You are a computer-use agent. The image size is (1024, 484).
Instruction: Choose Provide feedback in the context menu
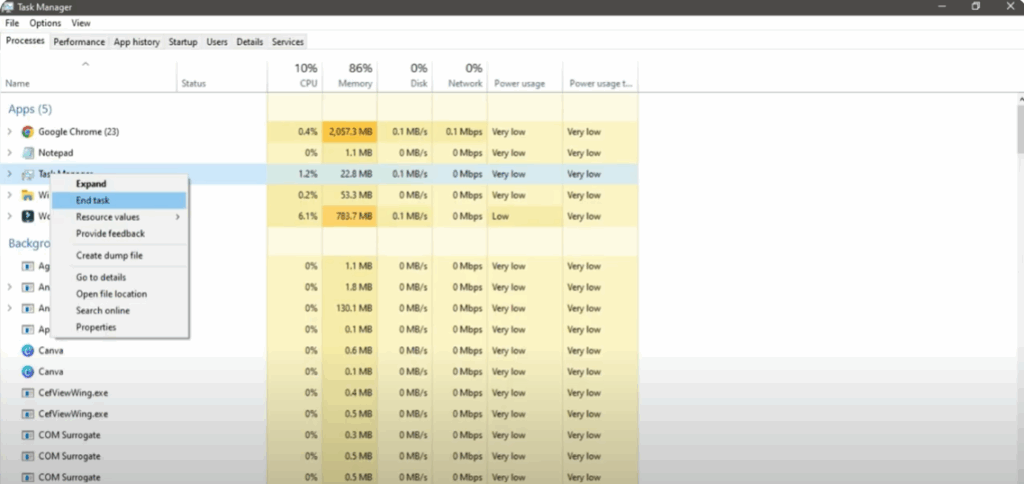(119, 234)
